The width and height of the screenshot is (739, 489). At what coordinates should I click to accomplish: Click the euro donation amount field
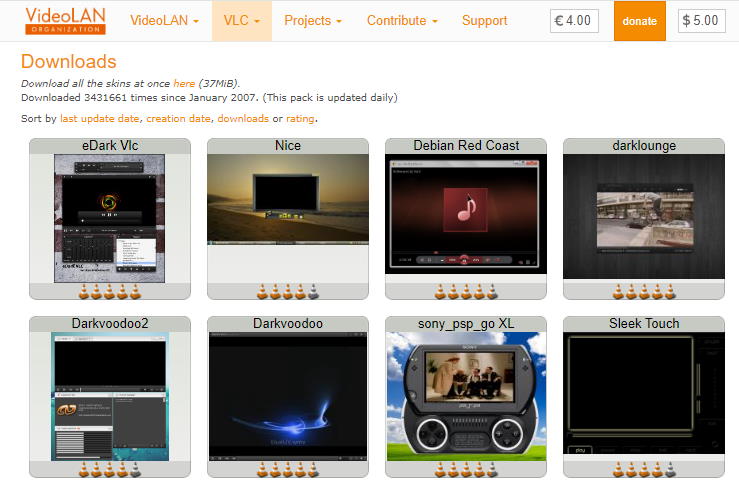click(574, 21)
